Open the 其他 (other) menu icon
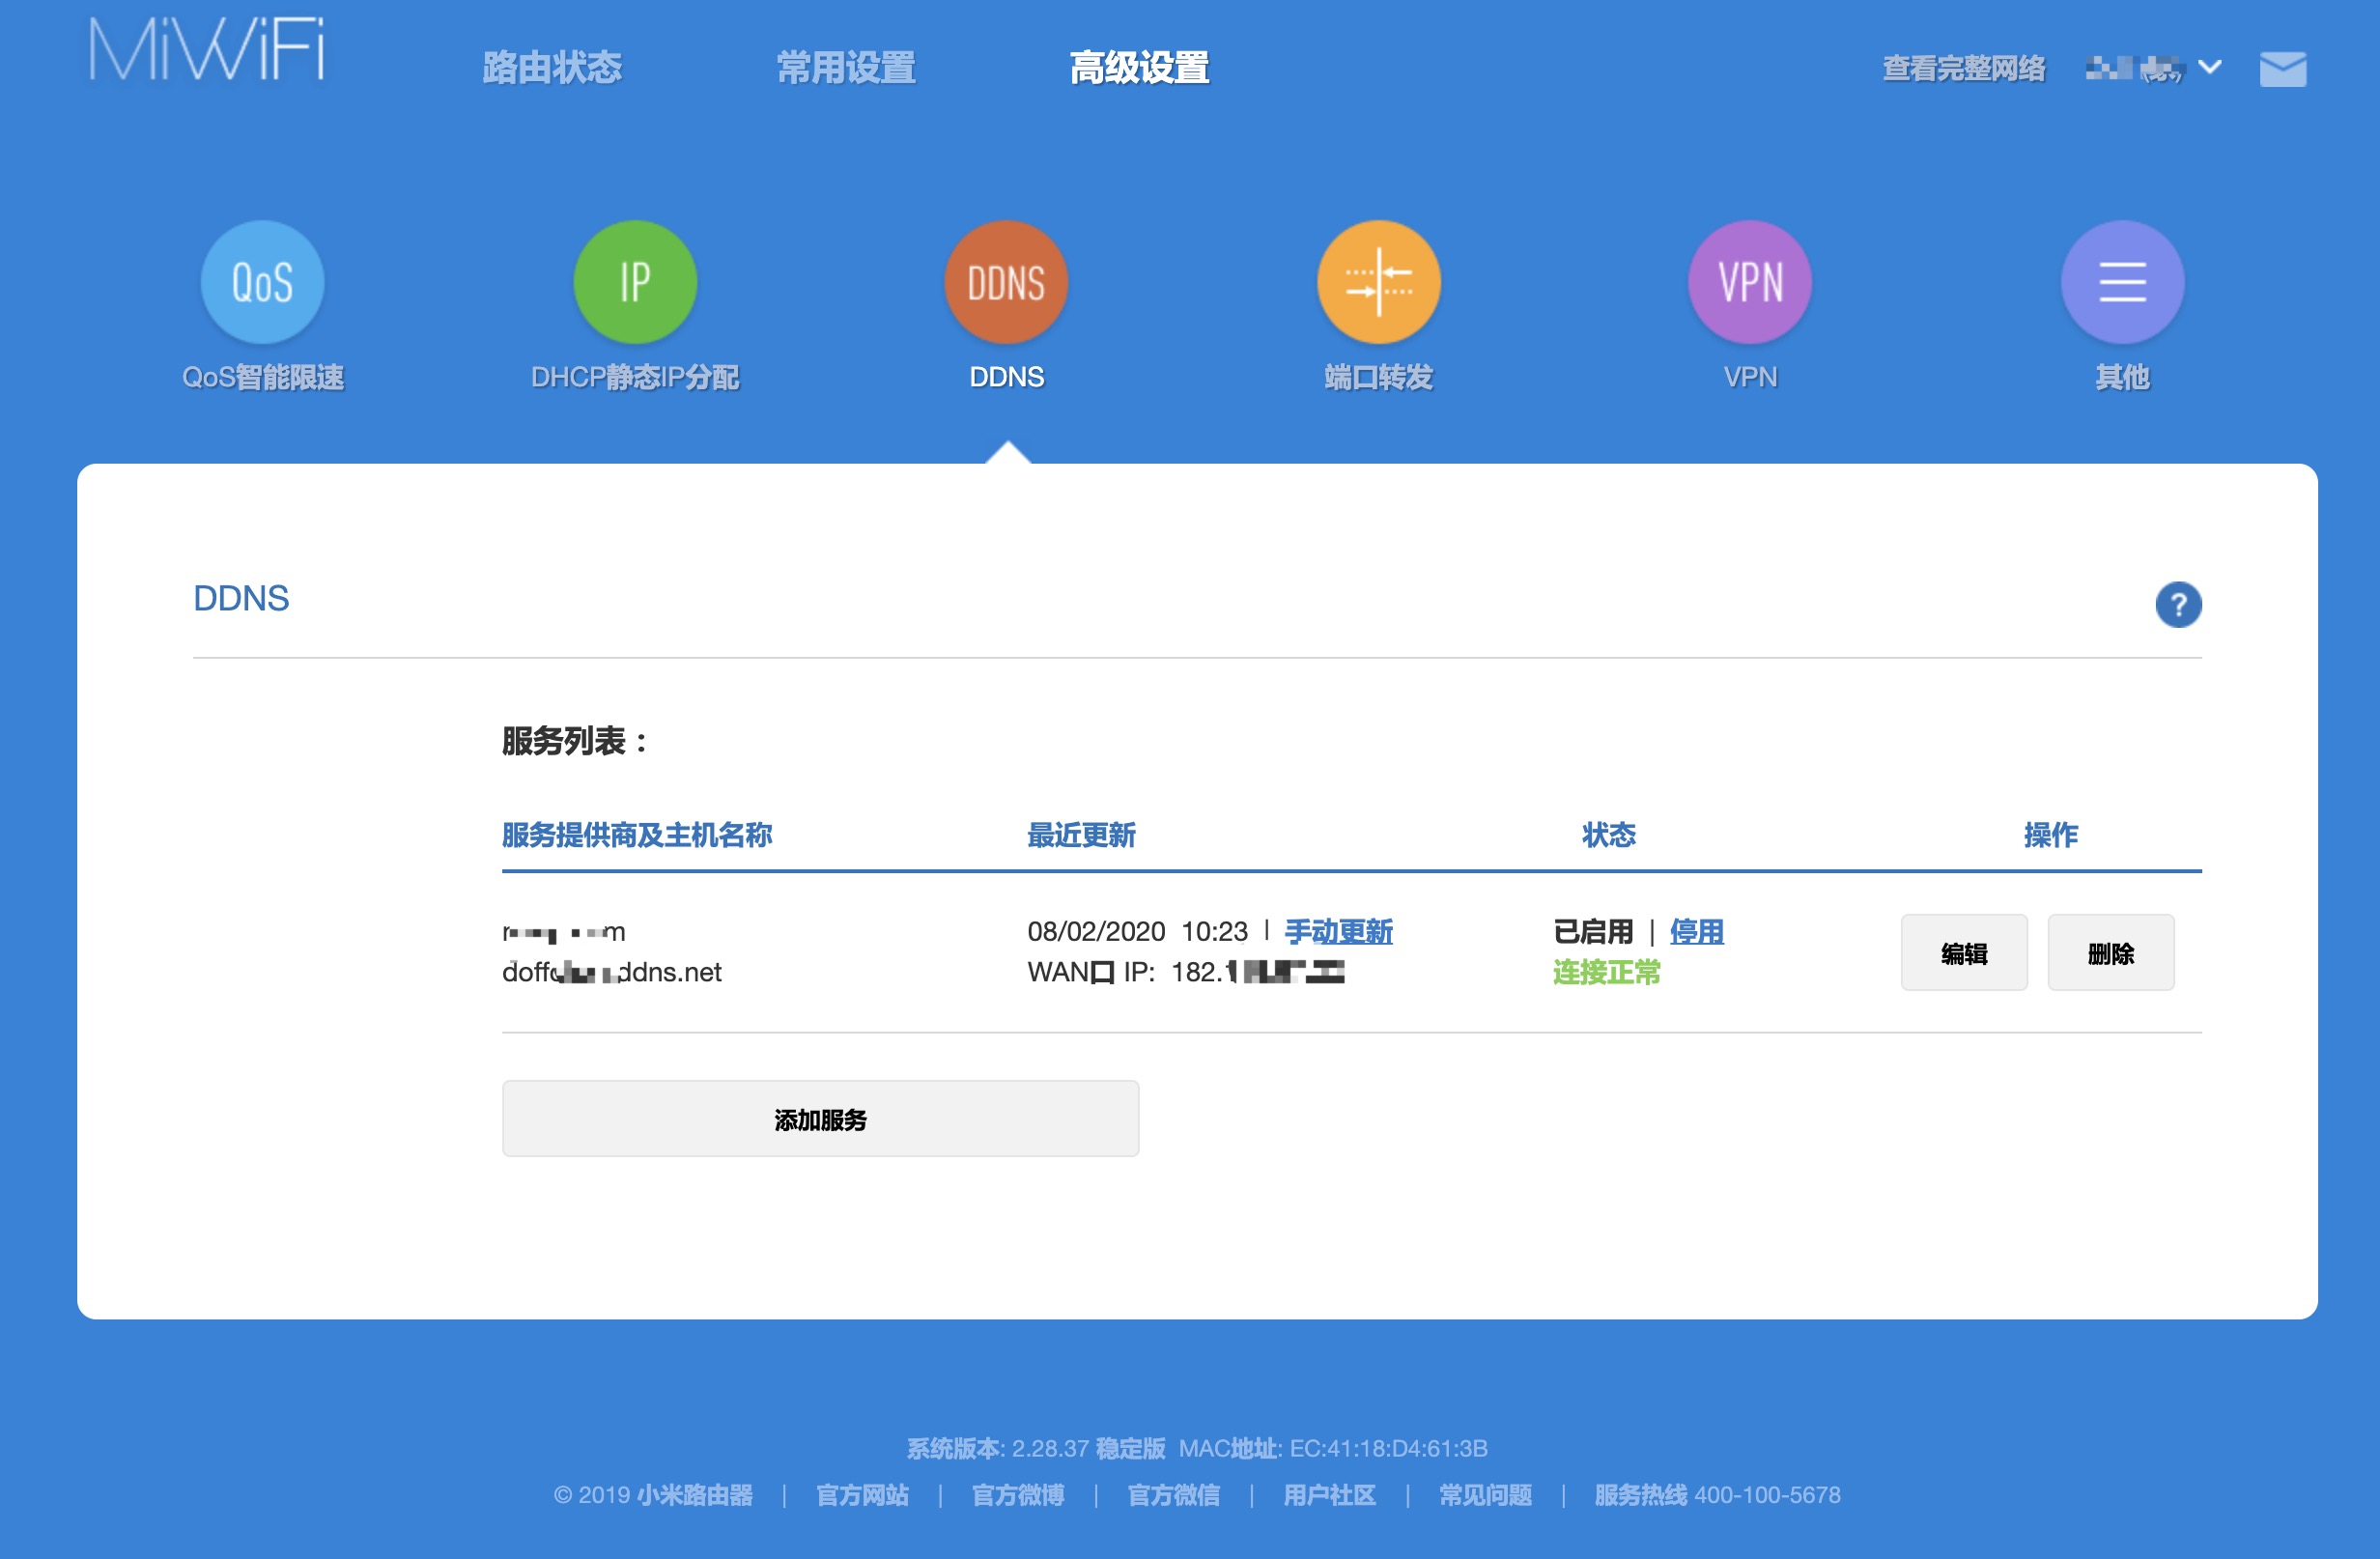Screen dimensions: 2380x1559 coord(2122,282)
